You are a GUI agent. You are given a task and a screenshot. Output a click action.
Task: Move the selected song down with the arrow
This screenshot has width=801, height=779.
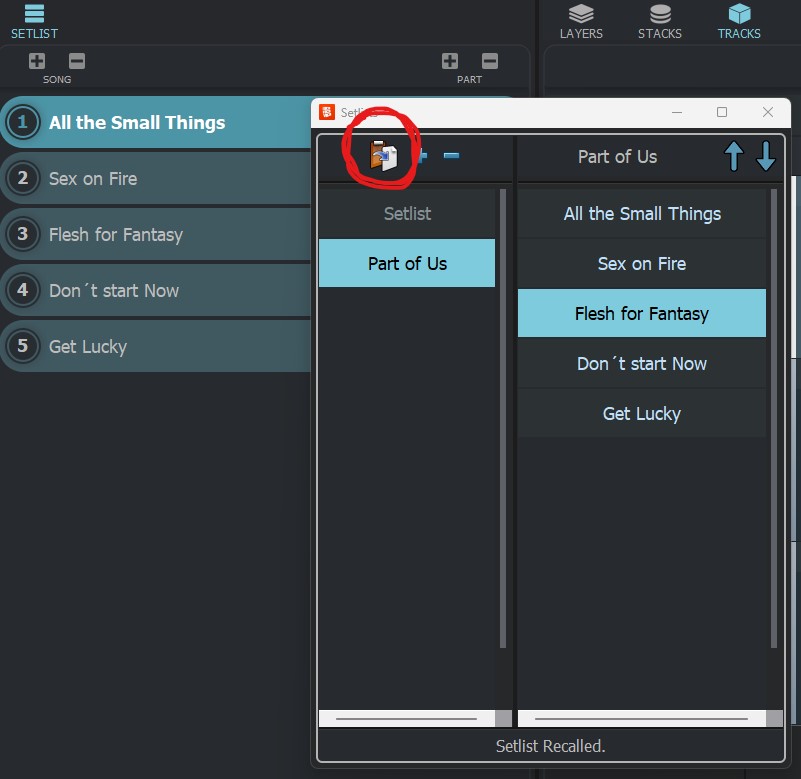[x=766, y=156]
